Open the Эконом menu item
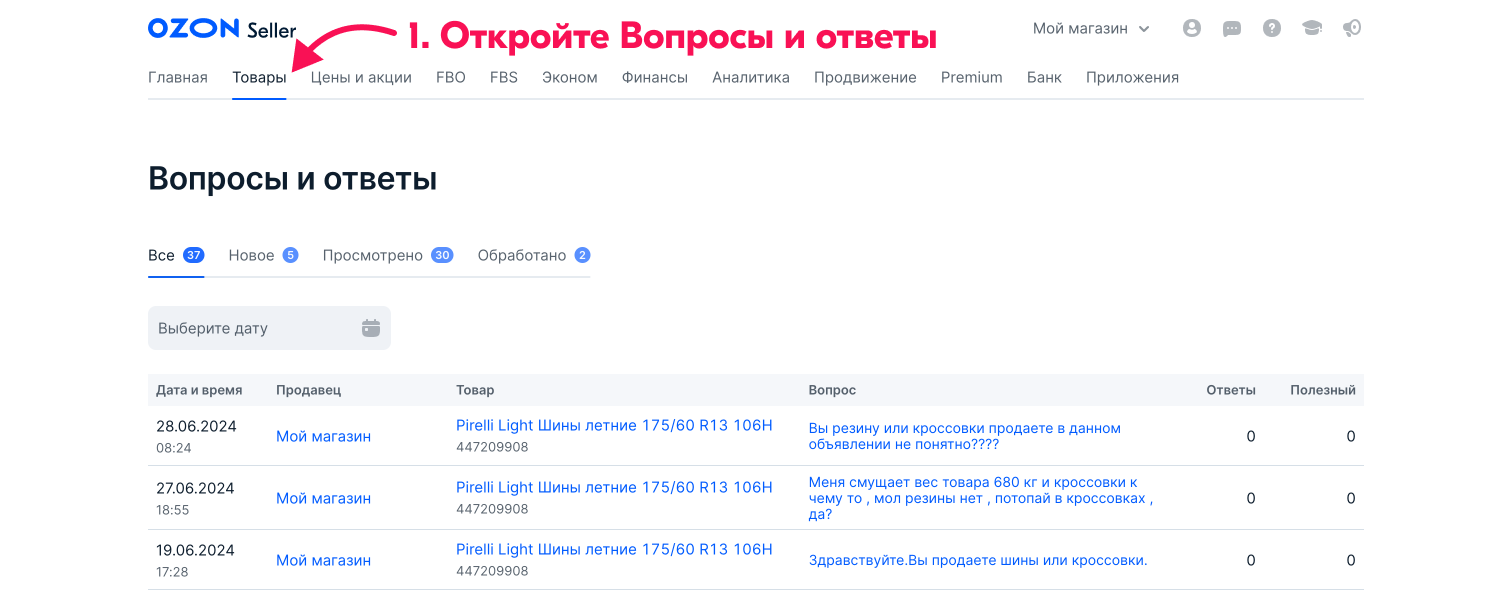This screenshot has height=600, width=1512. pos(570,77)
